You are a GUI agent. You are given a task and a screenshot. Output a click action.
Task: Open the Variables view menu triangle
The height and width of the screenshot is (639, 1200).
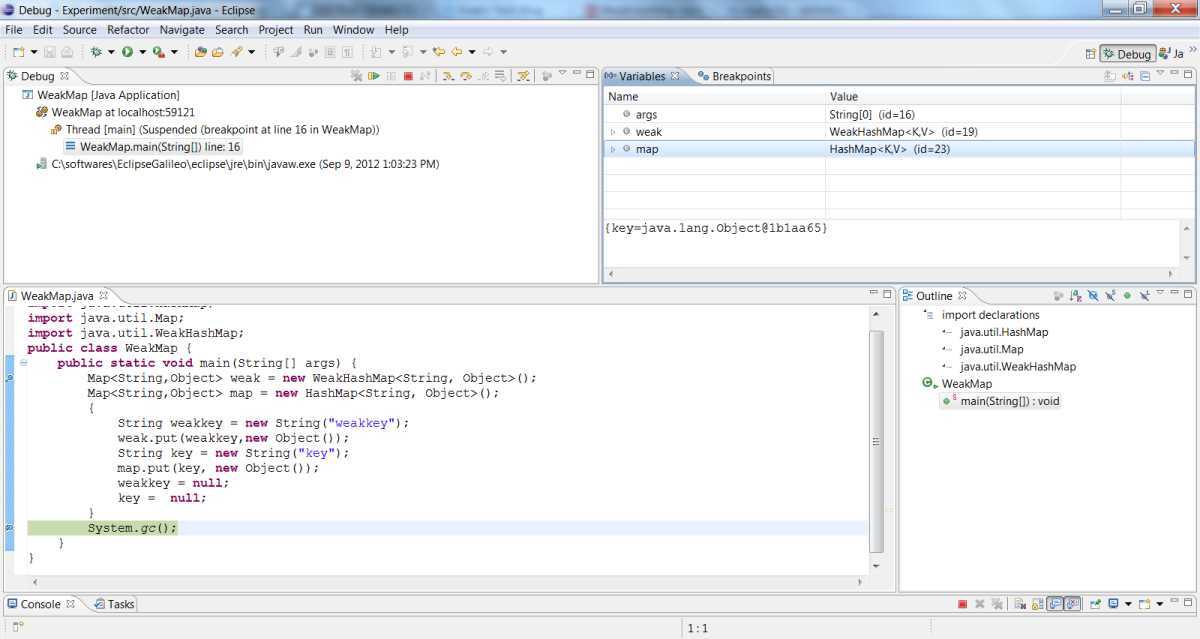[x=1160, y=74]
